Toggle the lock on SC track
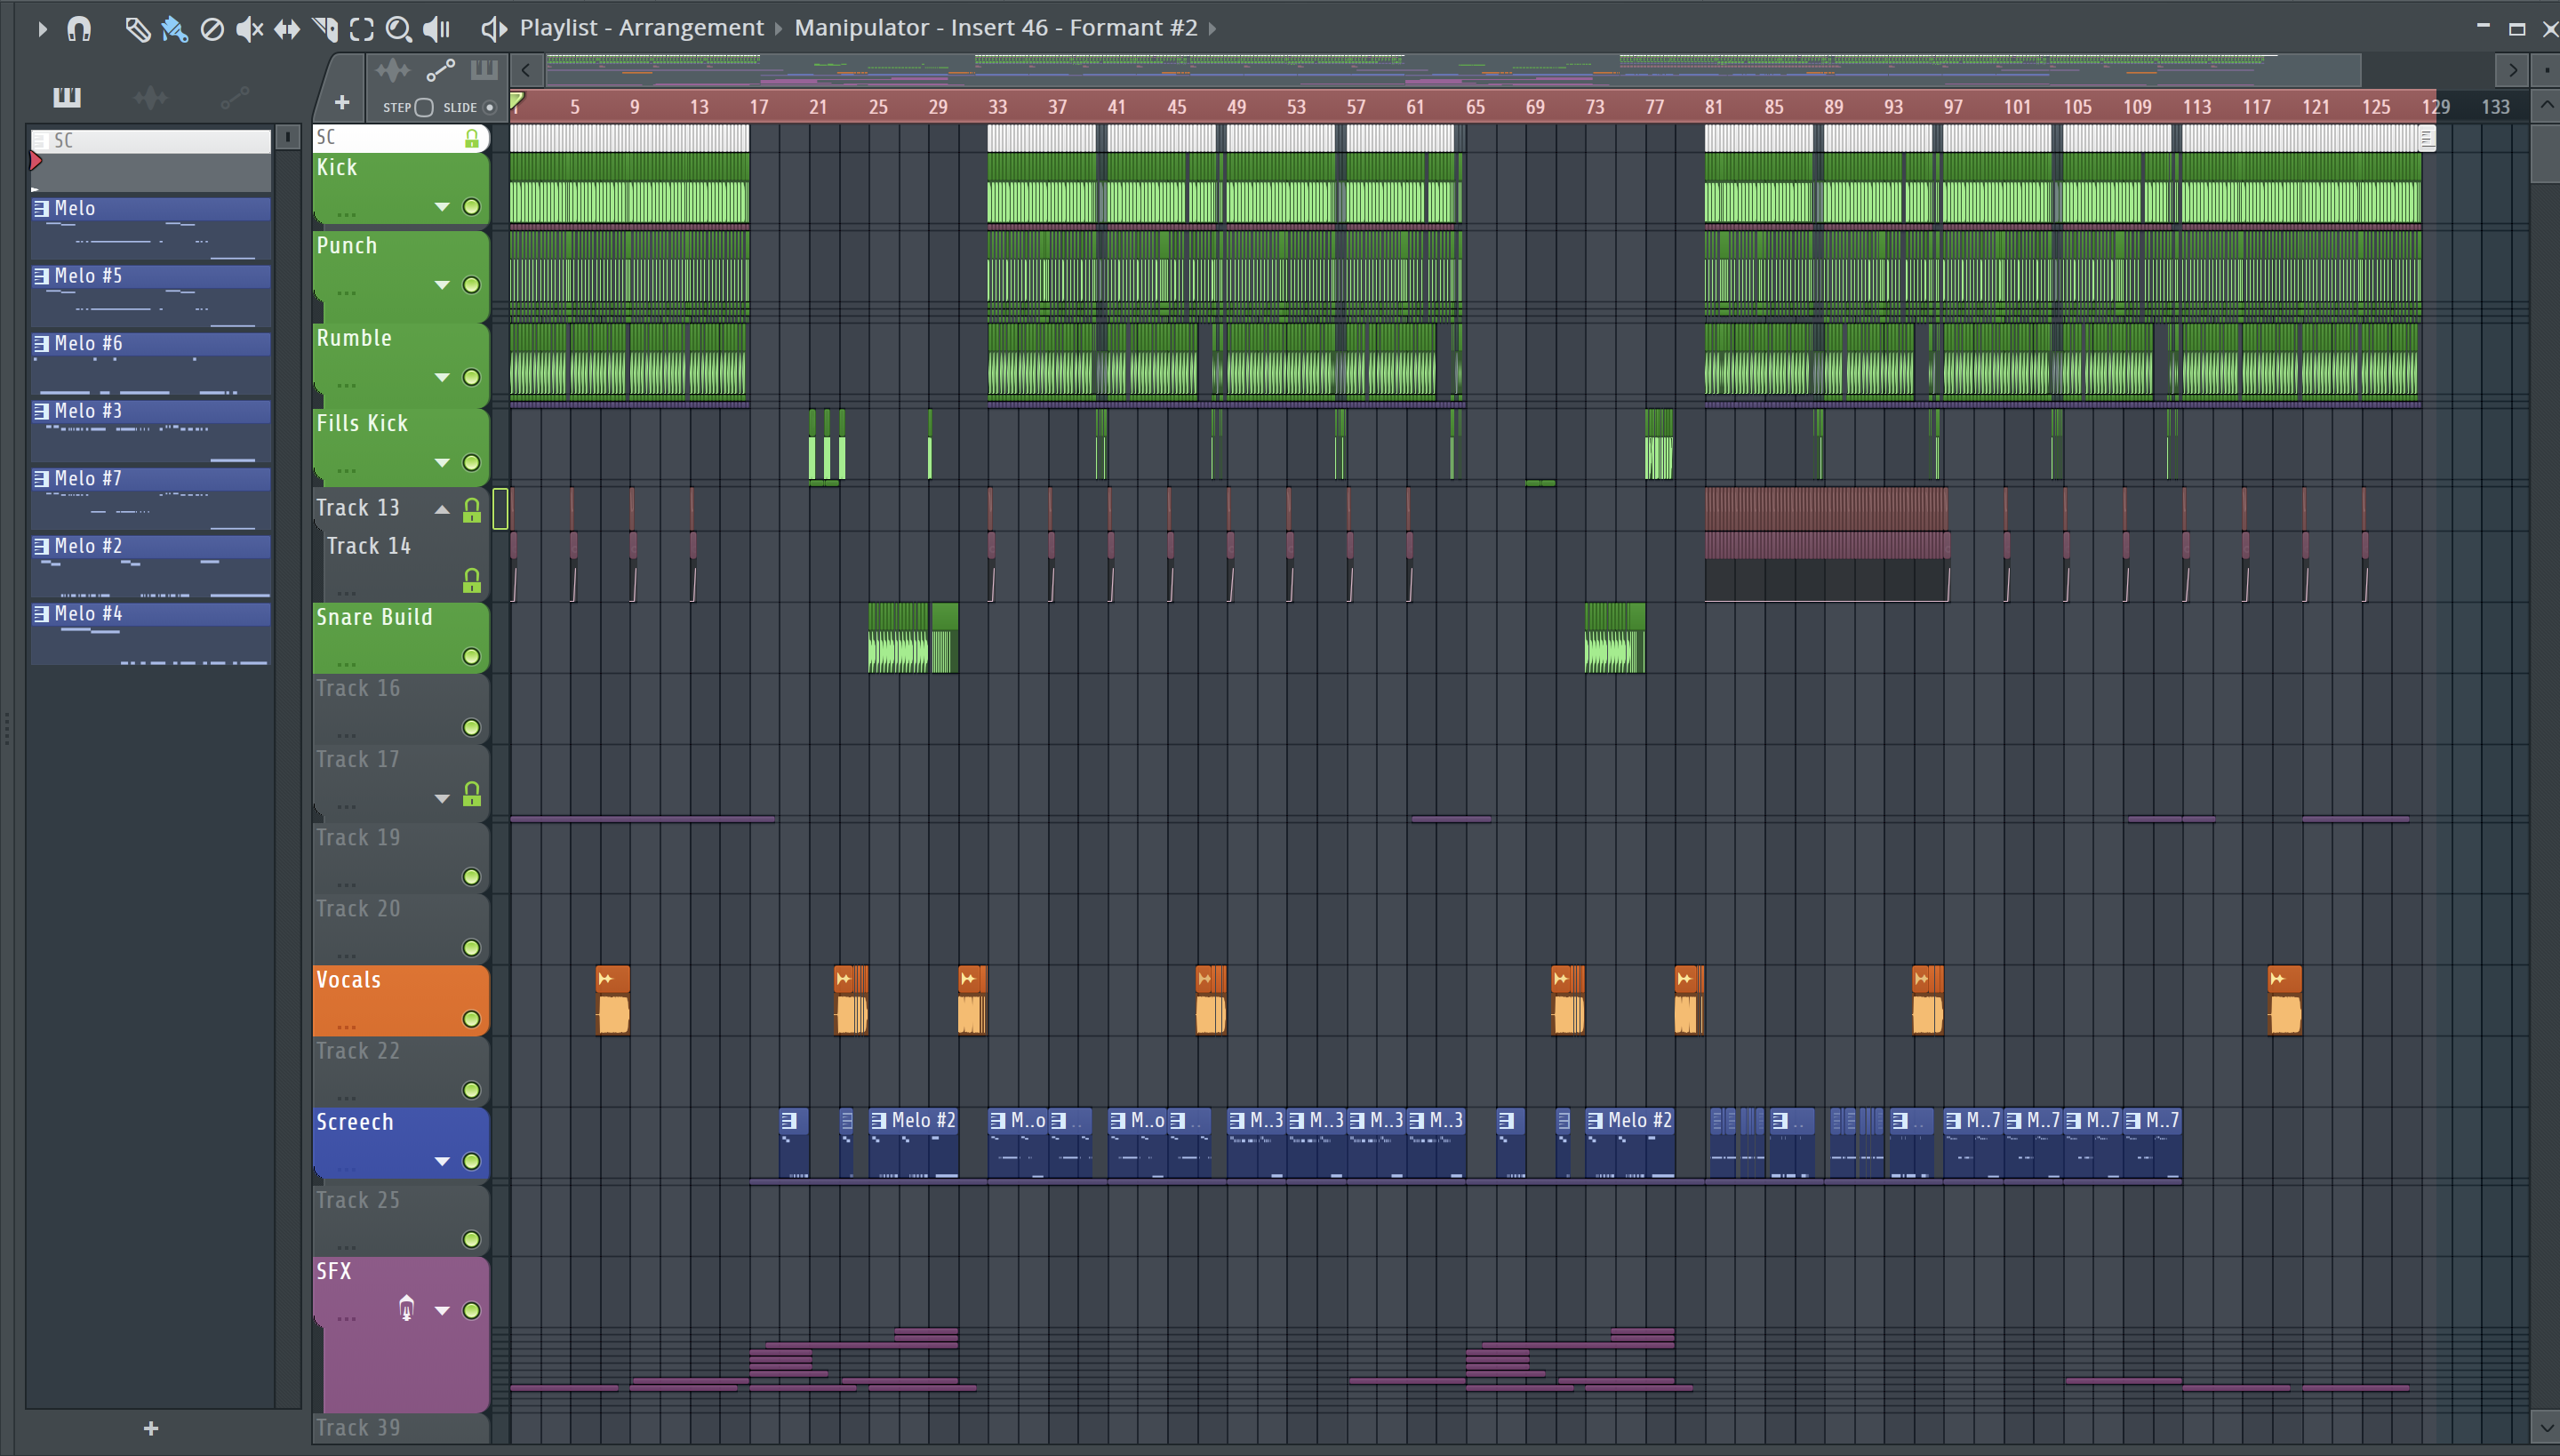The height and width of the screenshot is (1456, 2560). click(x=471, y=139)
